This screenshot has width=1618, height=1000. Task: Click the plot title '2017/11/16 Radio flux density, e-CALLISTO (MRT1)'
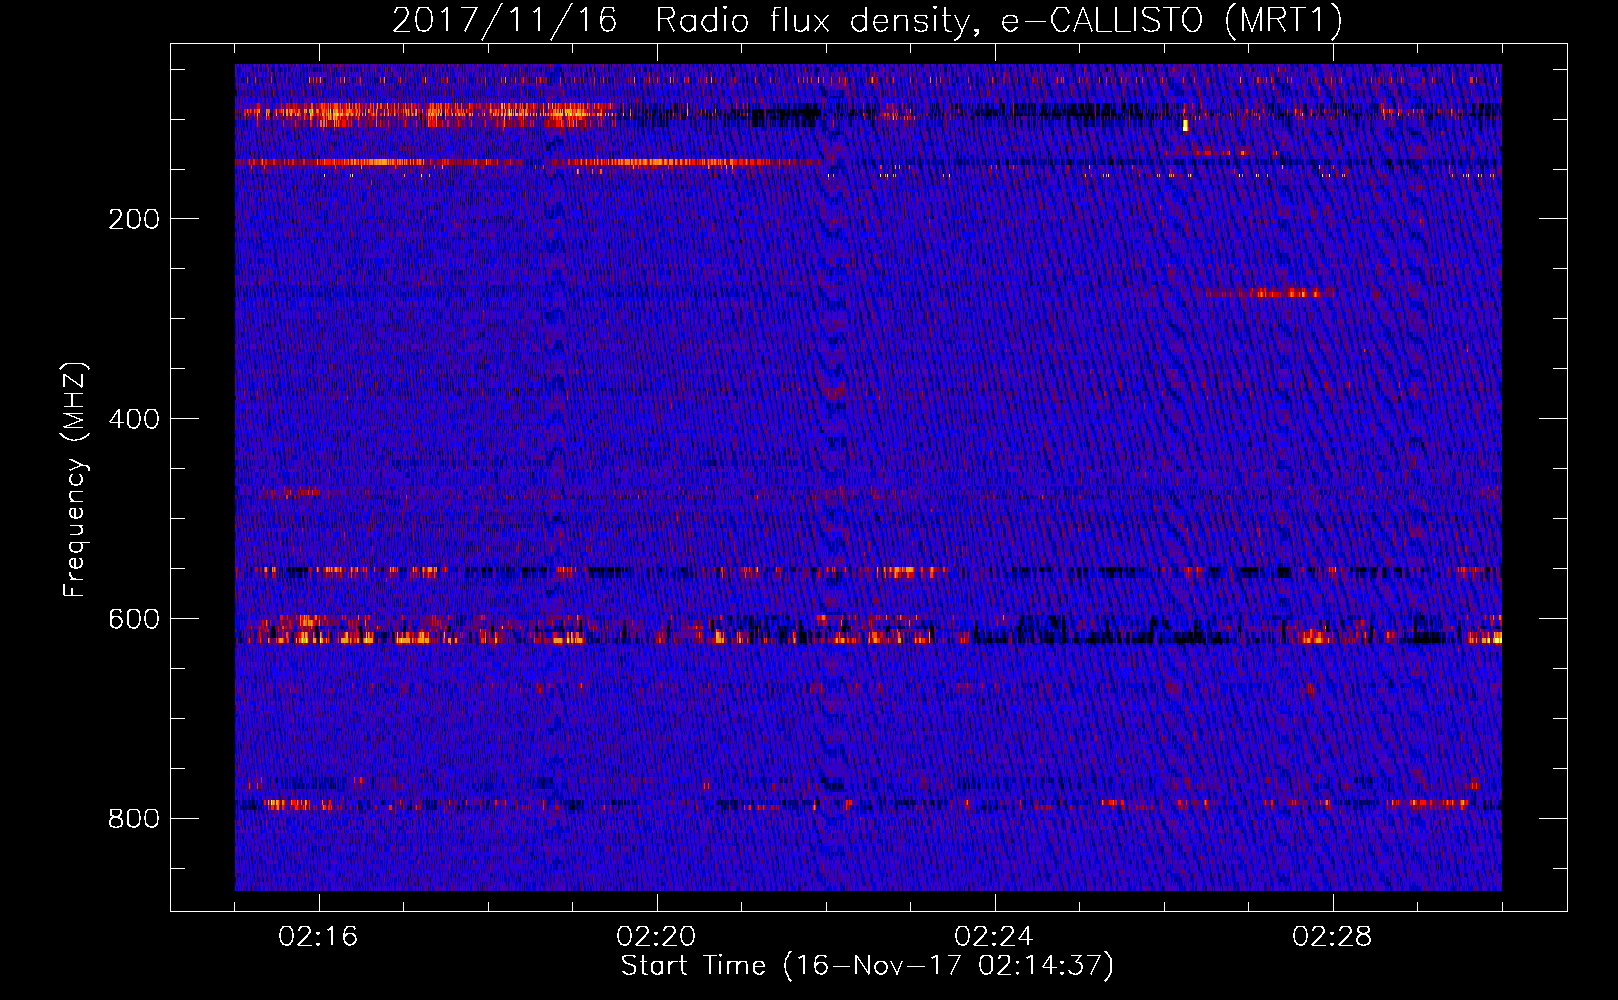coord(867,21)
